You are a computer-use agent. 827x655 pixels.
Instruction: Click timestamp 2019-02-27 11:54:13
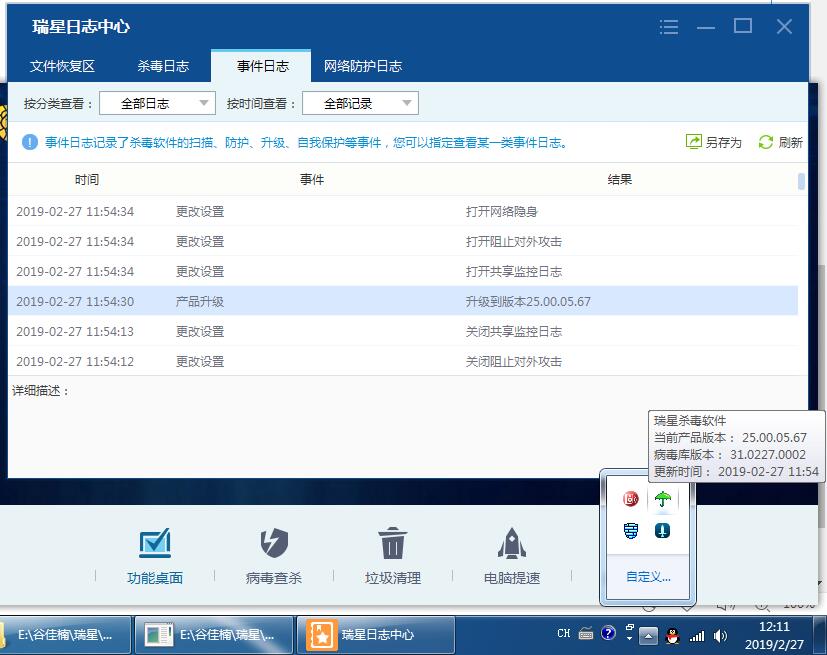pos(75,332)
